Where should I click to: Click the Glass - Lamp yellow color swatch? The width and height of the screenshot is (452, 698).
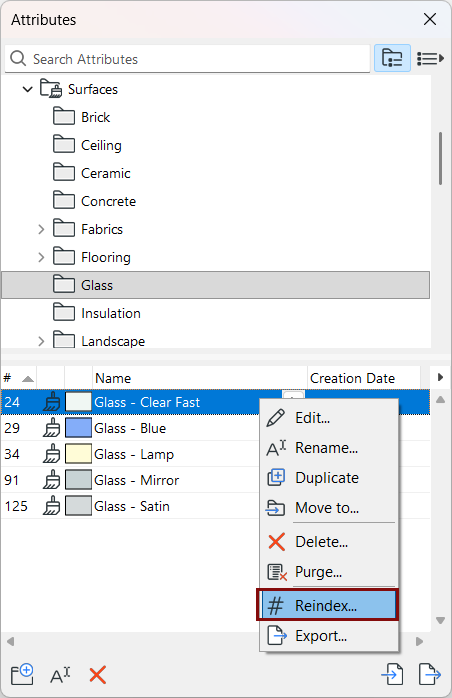tap(78, 454)
